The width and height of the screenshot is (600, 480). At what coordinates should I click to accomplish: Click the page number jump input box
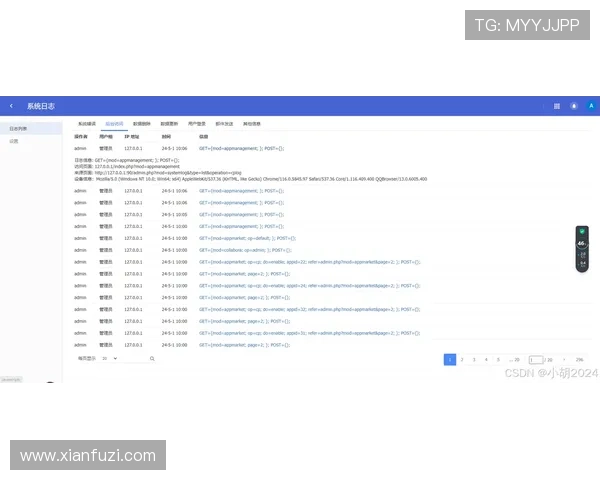[x=538, y=359]
